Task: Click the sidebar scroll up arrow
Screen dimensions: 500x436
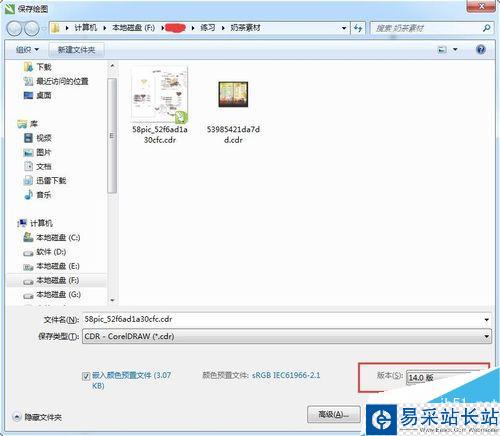Action: [112, 66]
